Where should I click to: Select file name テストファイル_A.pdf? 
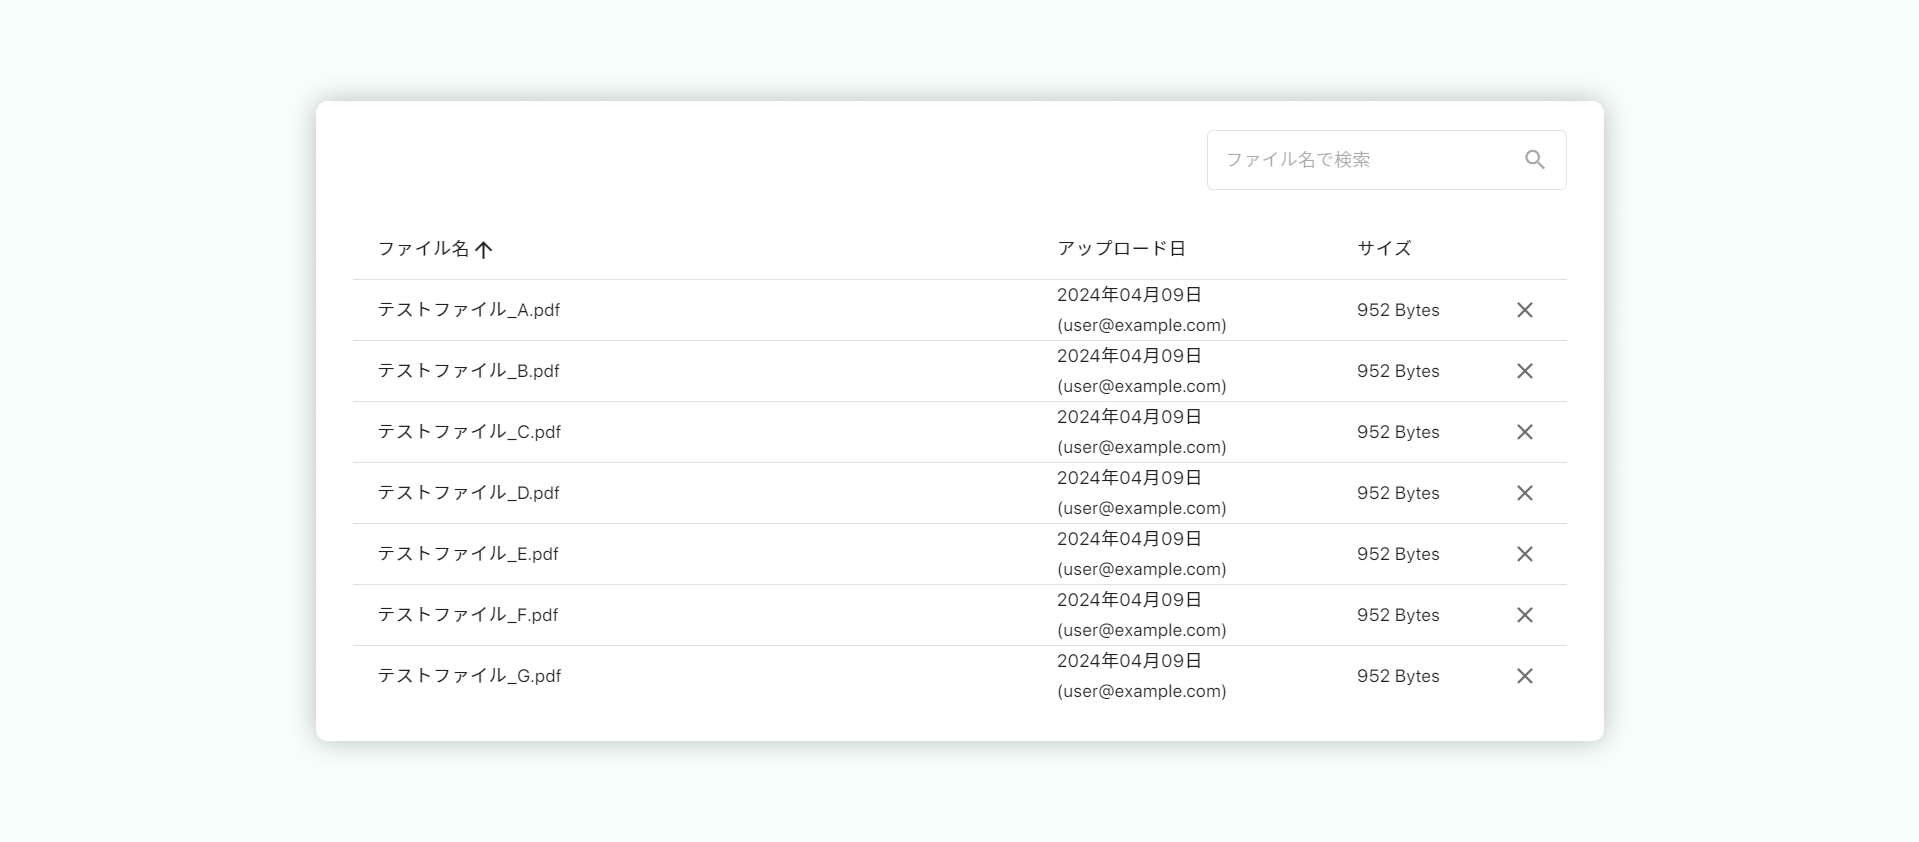point(468,310)
